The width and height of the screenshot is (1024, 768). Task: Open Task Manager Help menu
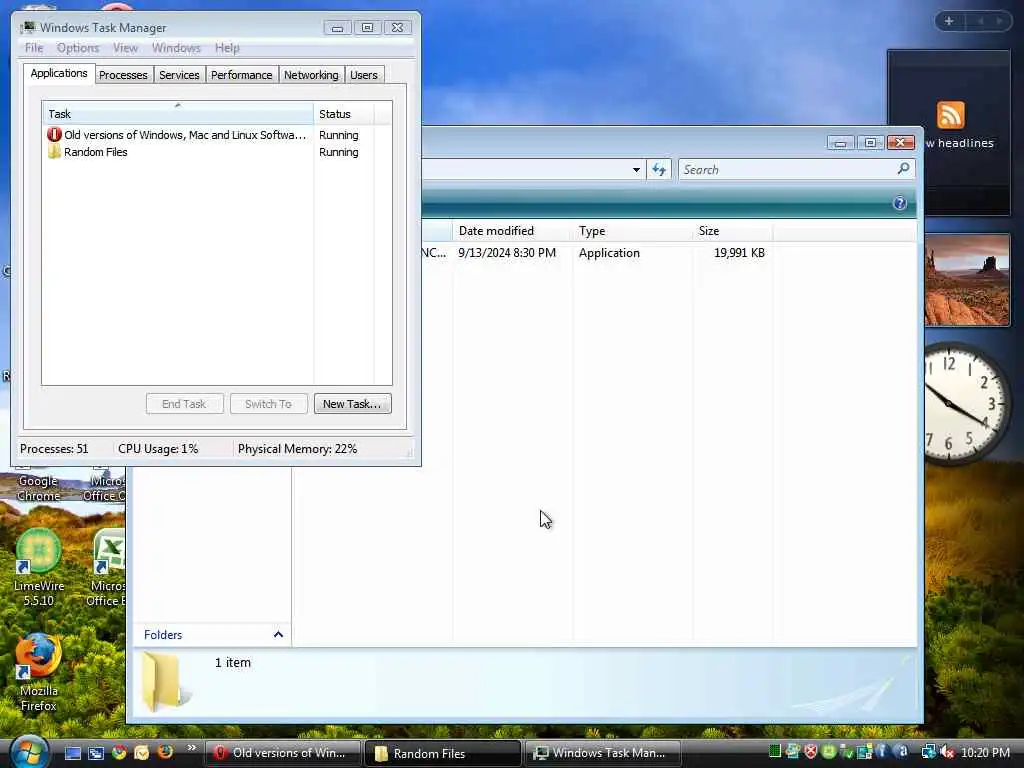pyautogui.click(x=227, y=48)
